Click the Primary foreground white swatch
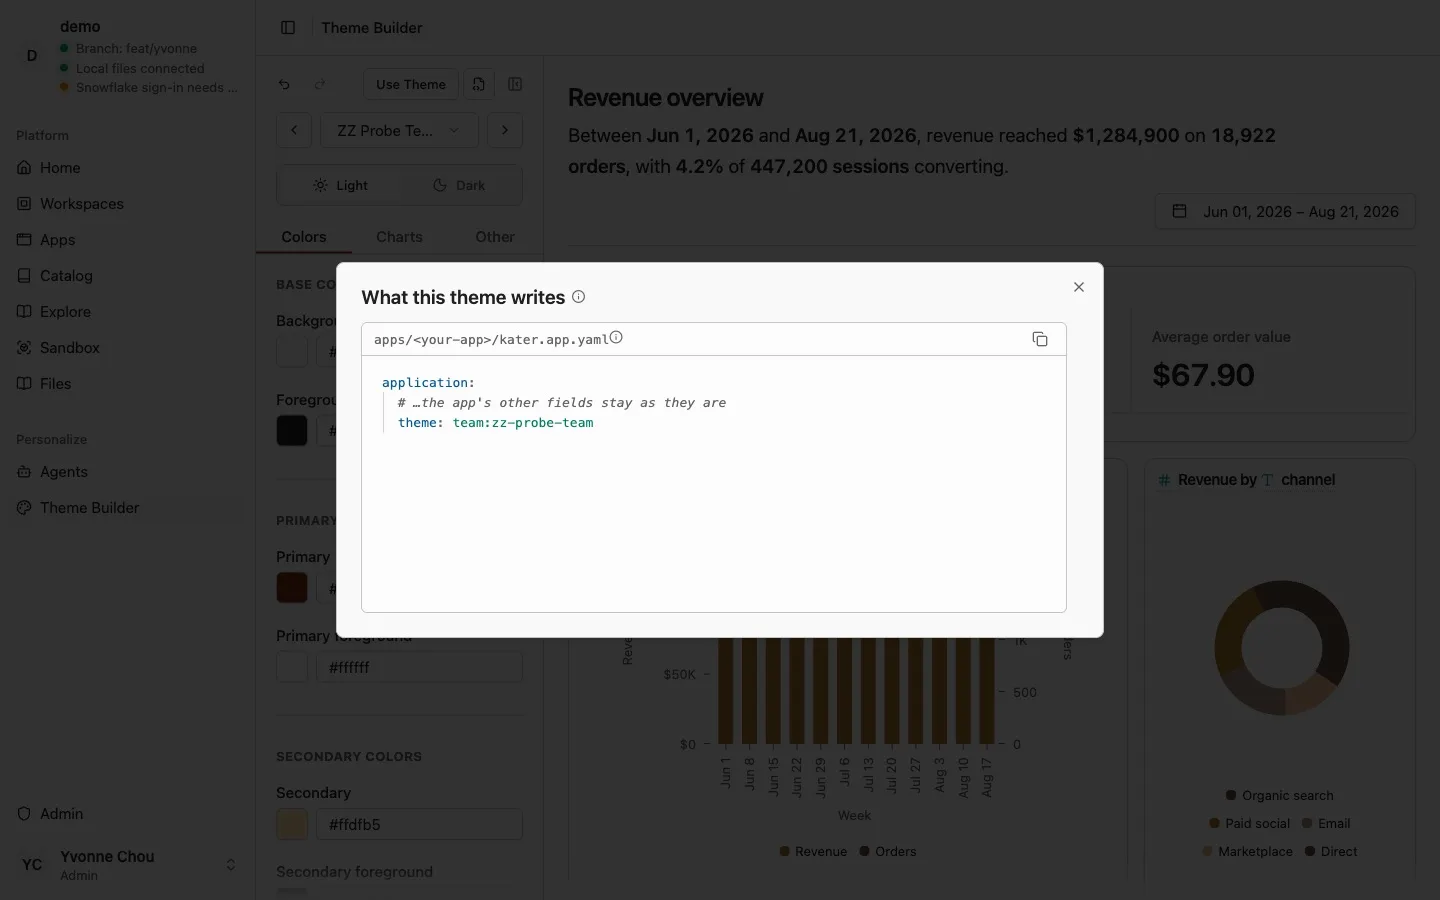The width and height of the screenshot is (1440, 900). pos(292,667)
